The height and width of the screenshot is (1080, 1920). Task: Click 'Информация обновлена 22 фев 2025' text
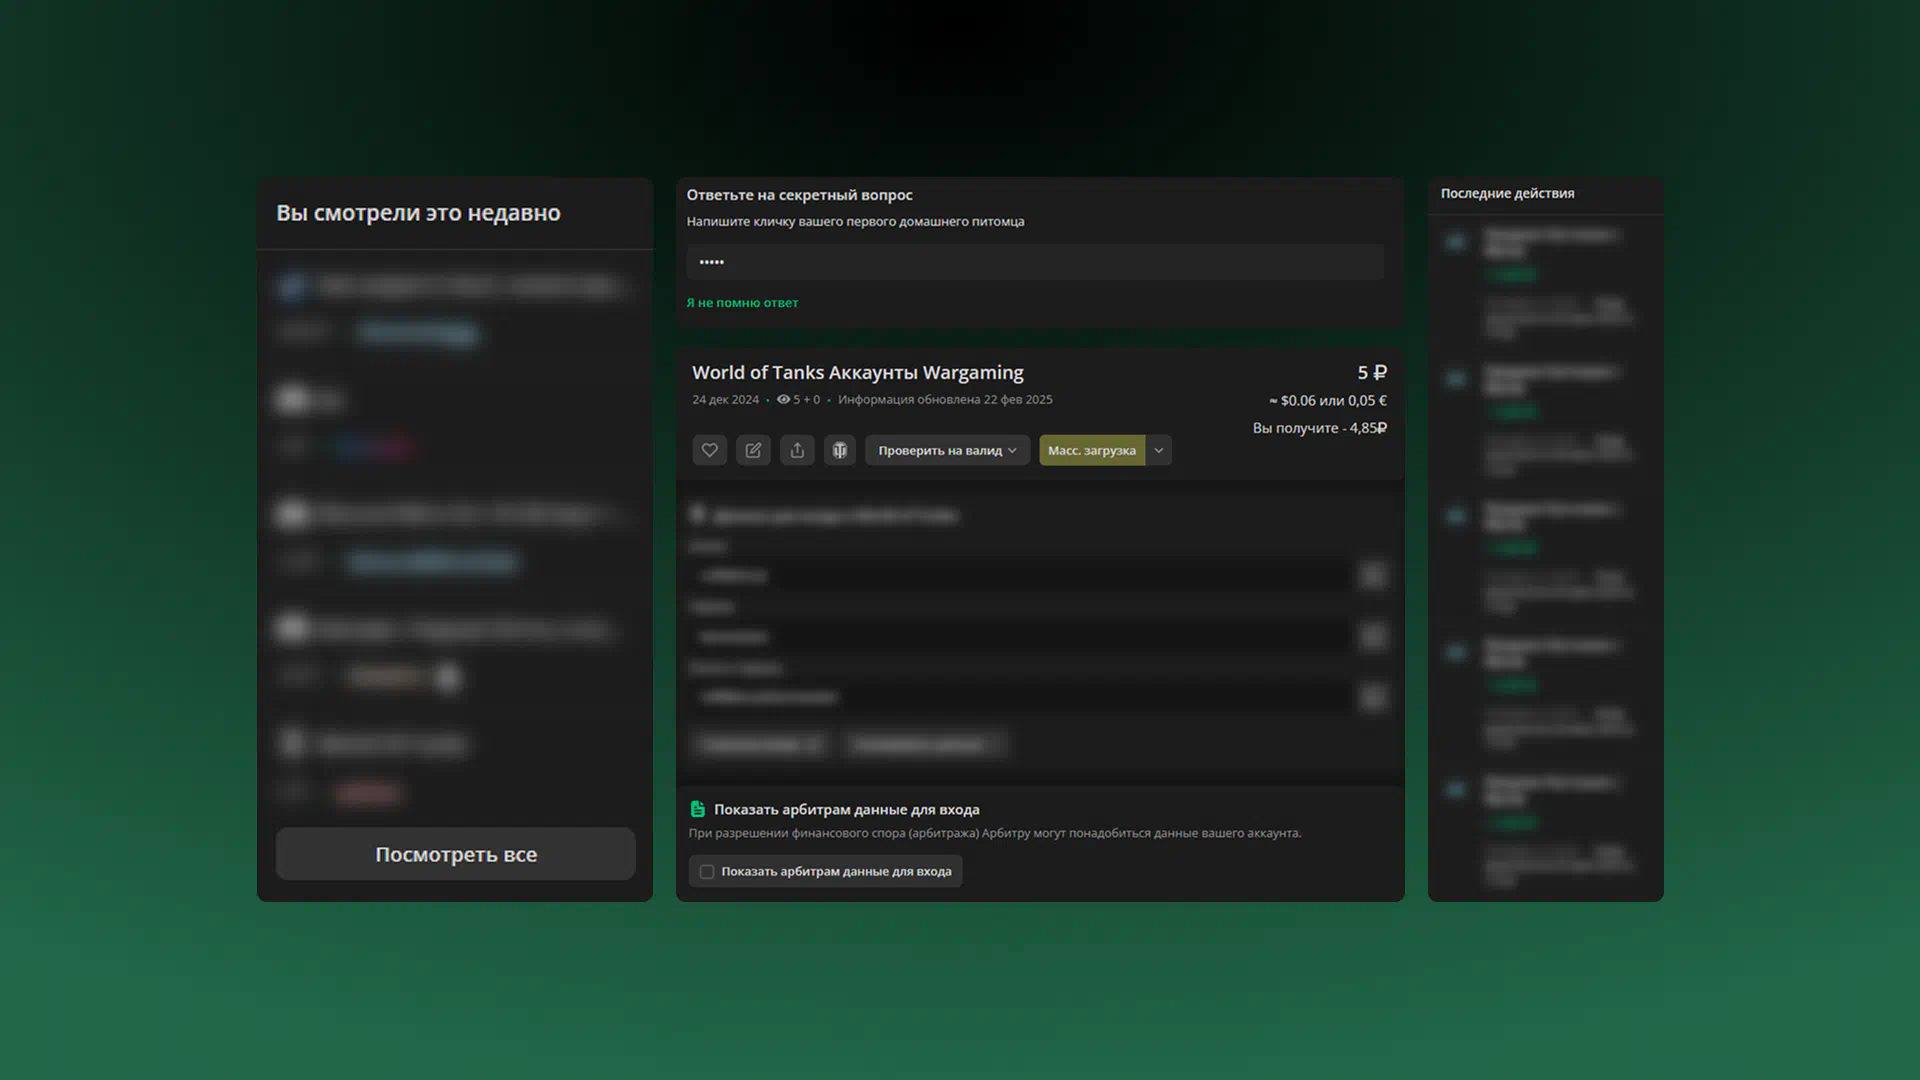(x=945, y=399)
